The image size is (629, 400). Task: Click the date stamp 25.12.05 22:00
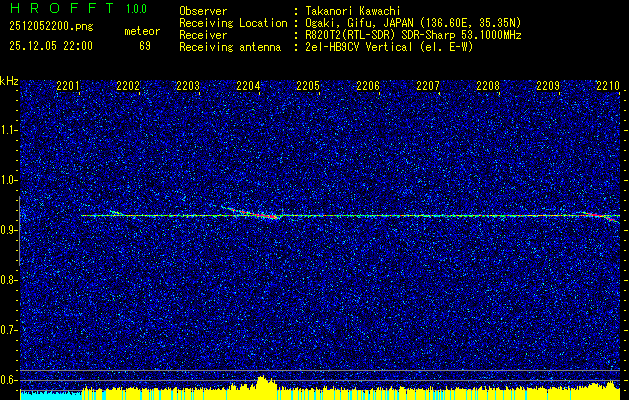(x=51, y=46)
